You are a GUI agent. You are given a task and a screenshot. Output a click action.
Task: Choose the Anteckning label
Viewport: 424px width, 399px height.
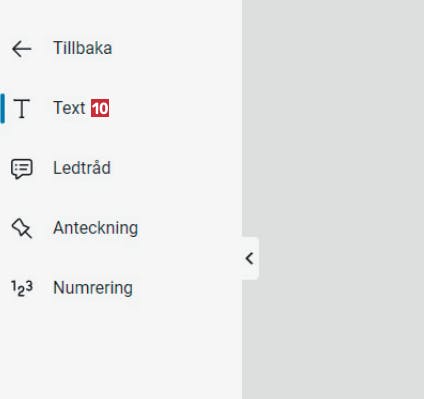click(x=95, y=228)
